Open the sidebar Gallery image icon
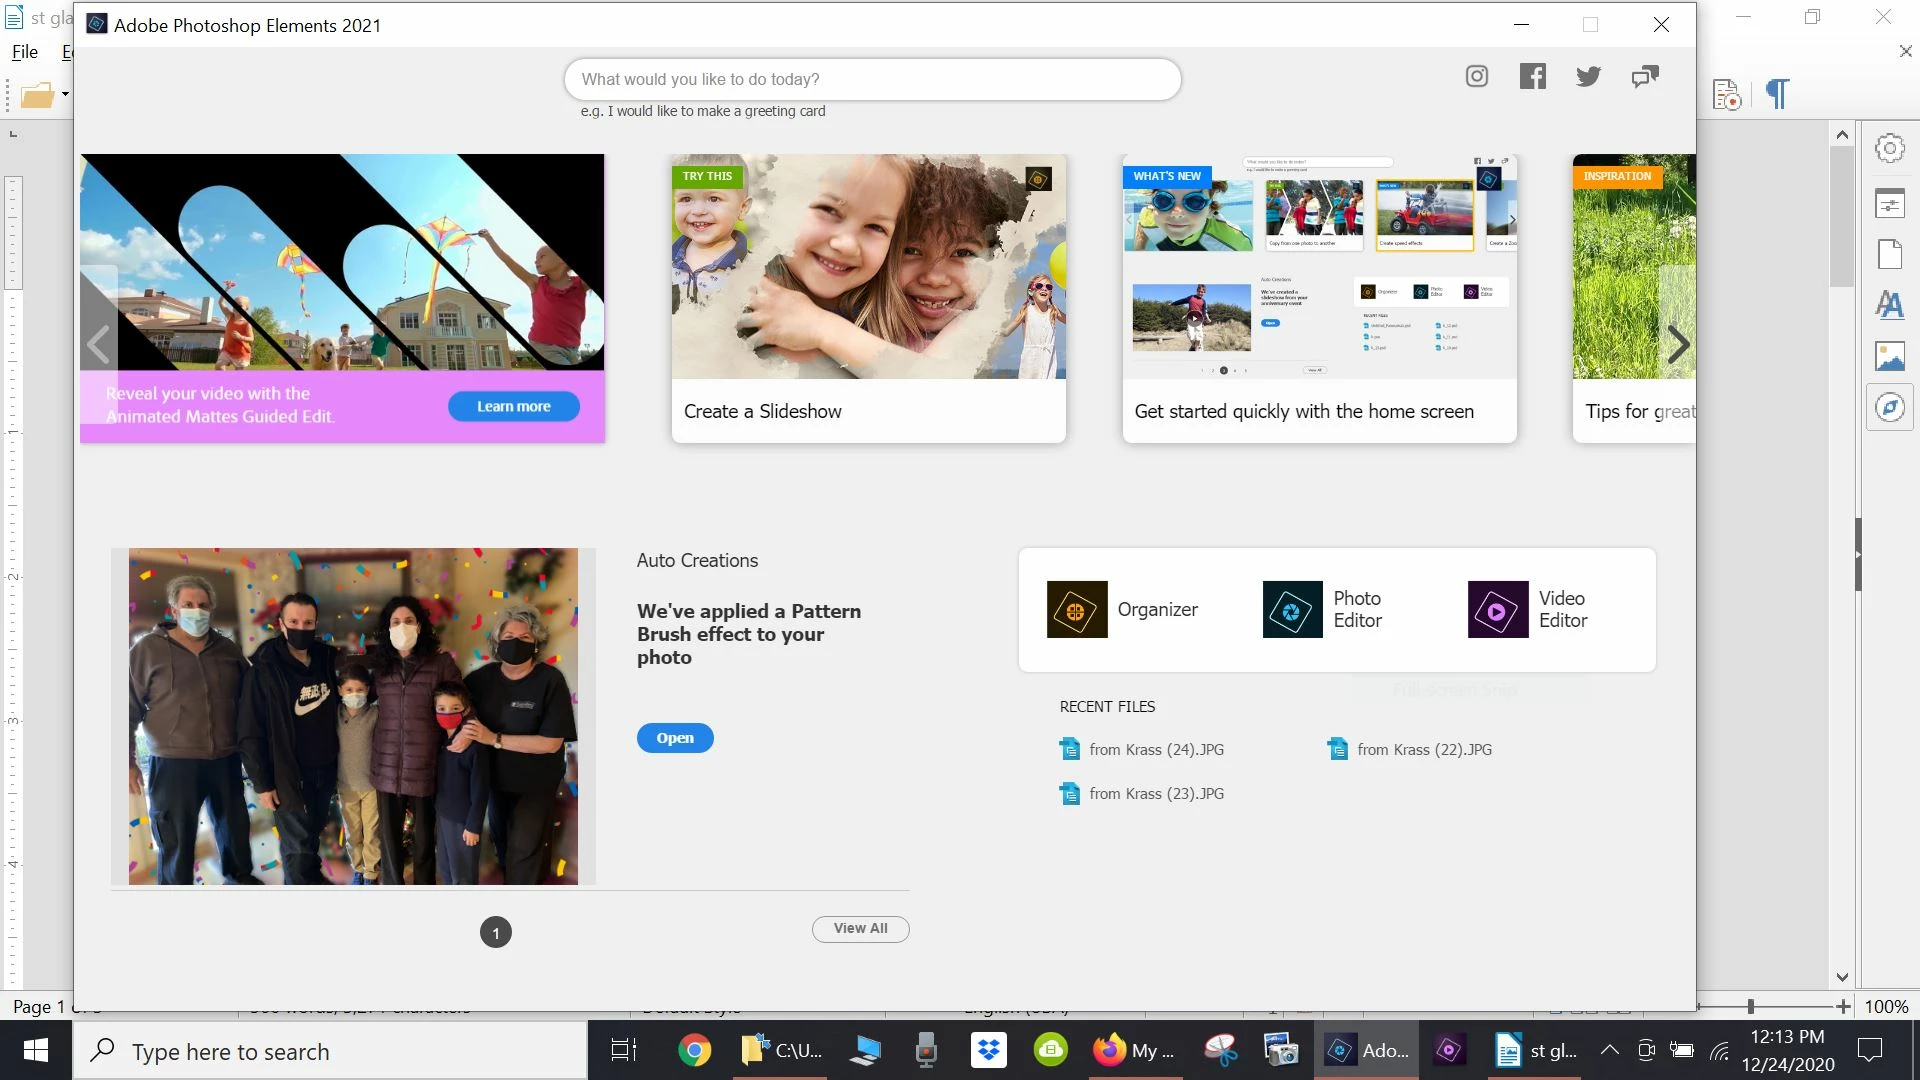The height and width of the screenshot is (1080, 1920). coord(1889,356)
